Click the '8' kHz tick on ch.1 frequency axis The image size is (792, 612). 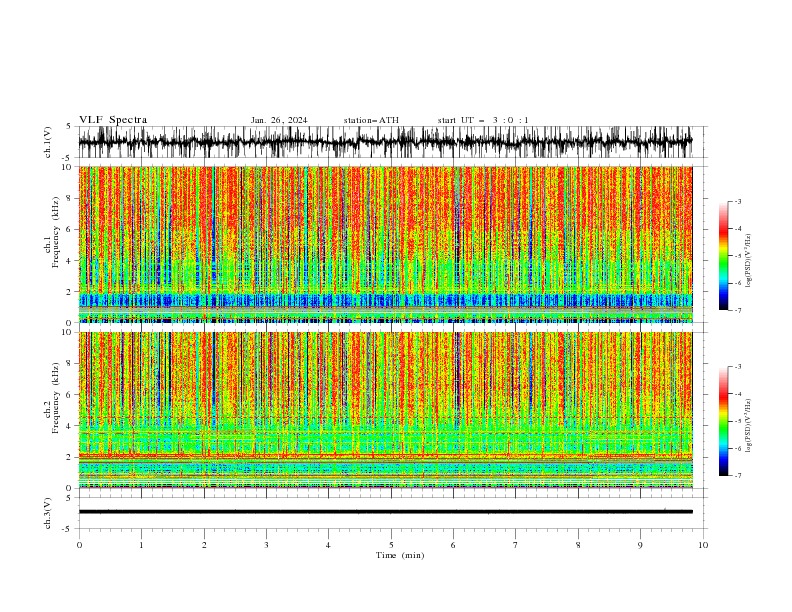(71, 198)
